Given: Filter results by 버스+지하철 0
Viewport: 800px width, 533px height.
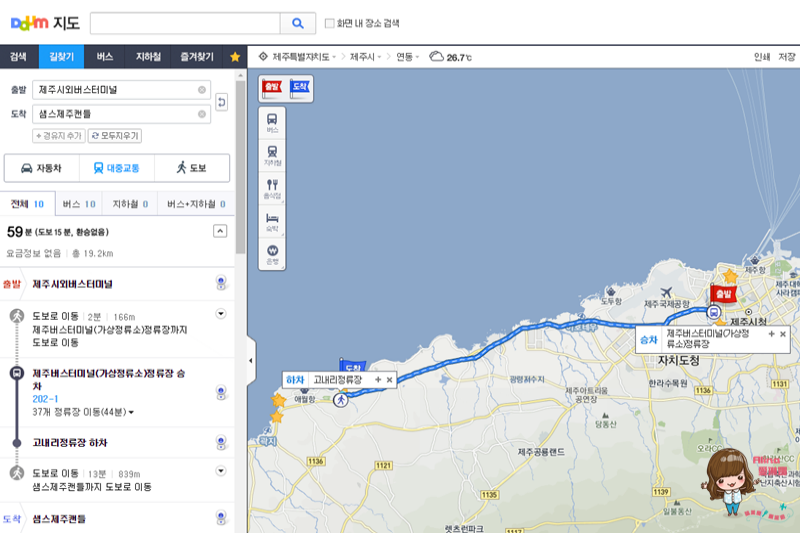Looking at the screenshot, I should coord(196,204).
